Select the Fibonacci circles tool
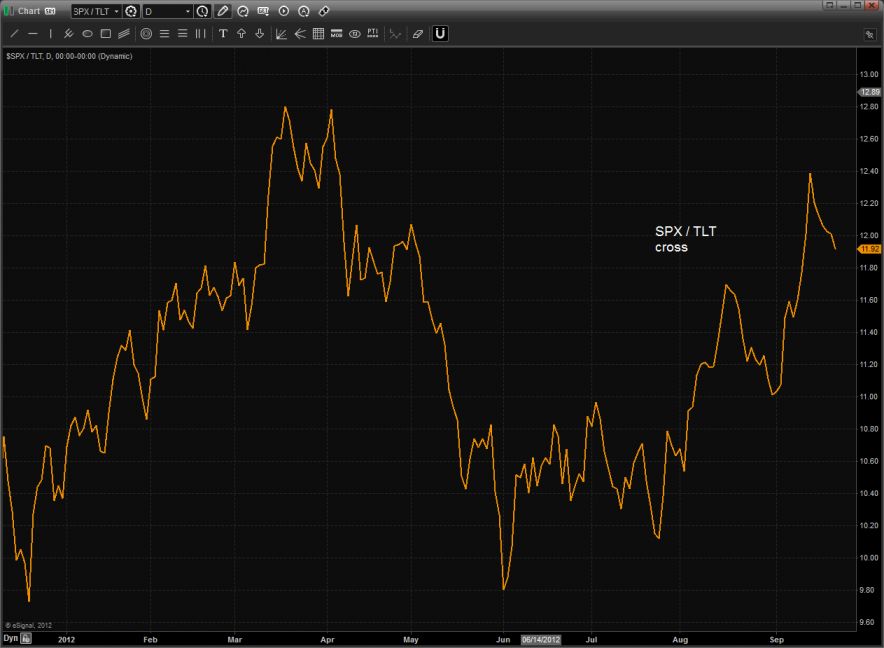 (x=146, y=33)
